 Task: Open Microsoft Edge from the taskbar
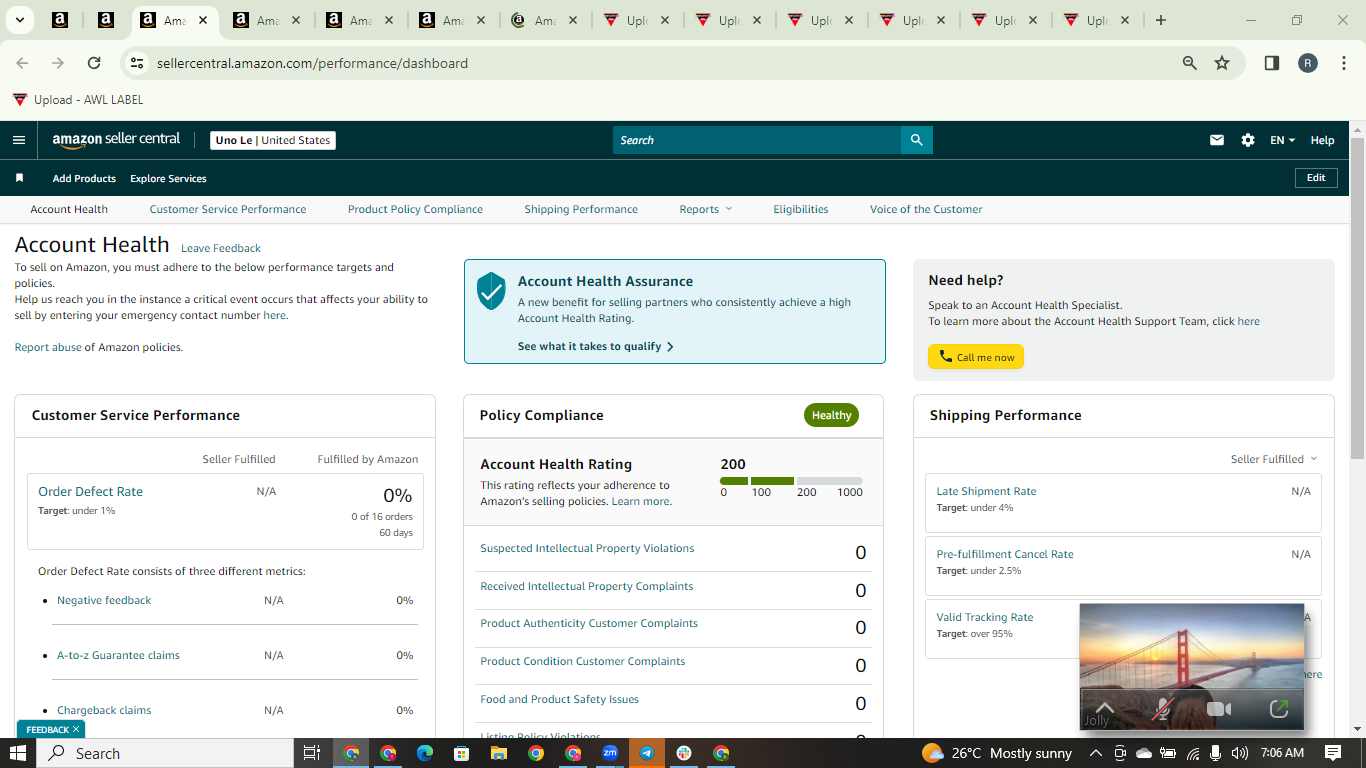pyautogui.click(x=425, y=753)
